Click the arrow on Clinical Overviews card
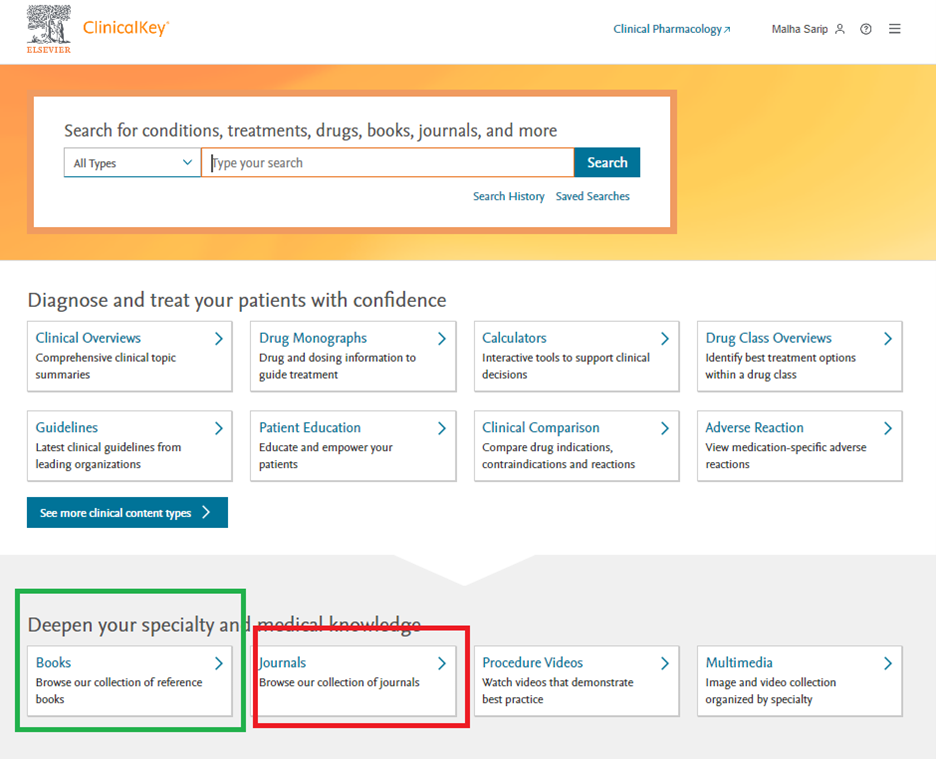Image resolution: width=936 pixels, height=759 pixels. pos(219,339)
